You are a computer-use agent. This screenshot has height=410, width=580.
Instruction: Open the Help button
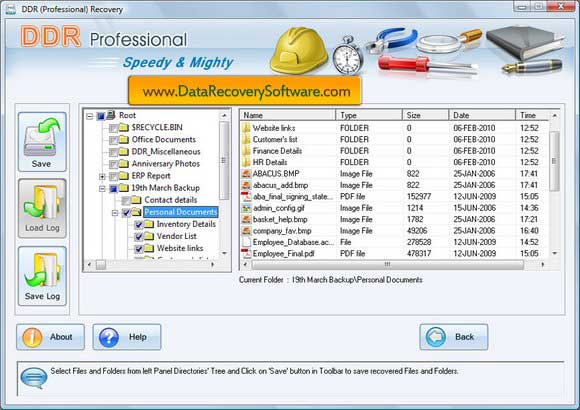coord(127,337)
